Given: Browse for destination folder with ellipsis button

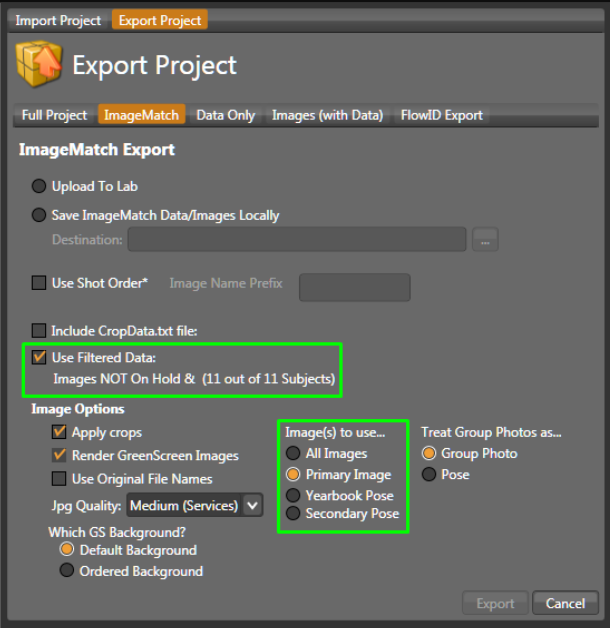Looking at the screenshot, I should 485,240.
